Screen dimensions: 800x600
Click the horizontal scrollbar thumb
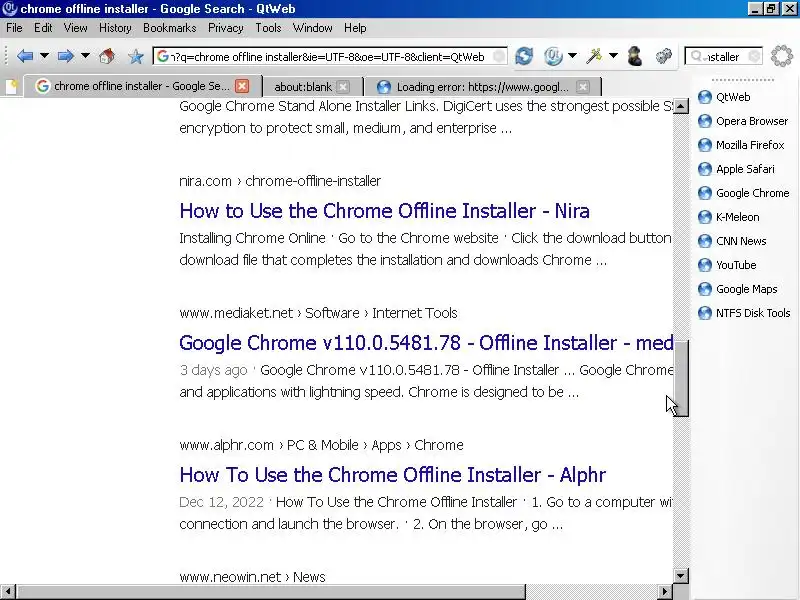270,592
